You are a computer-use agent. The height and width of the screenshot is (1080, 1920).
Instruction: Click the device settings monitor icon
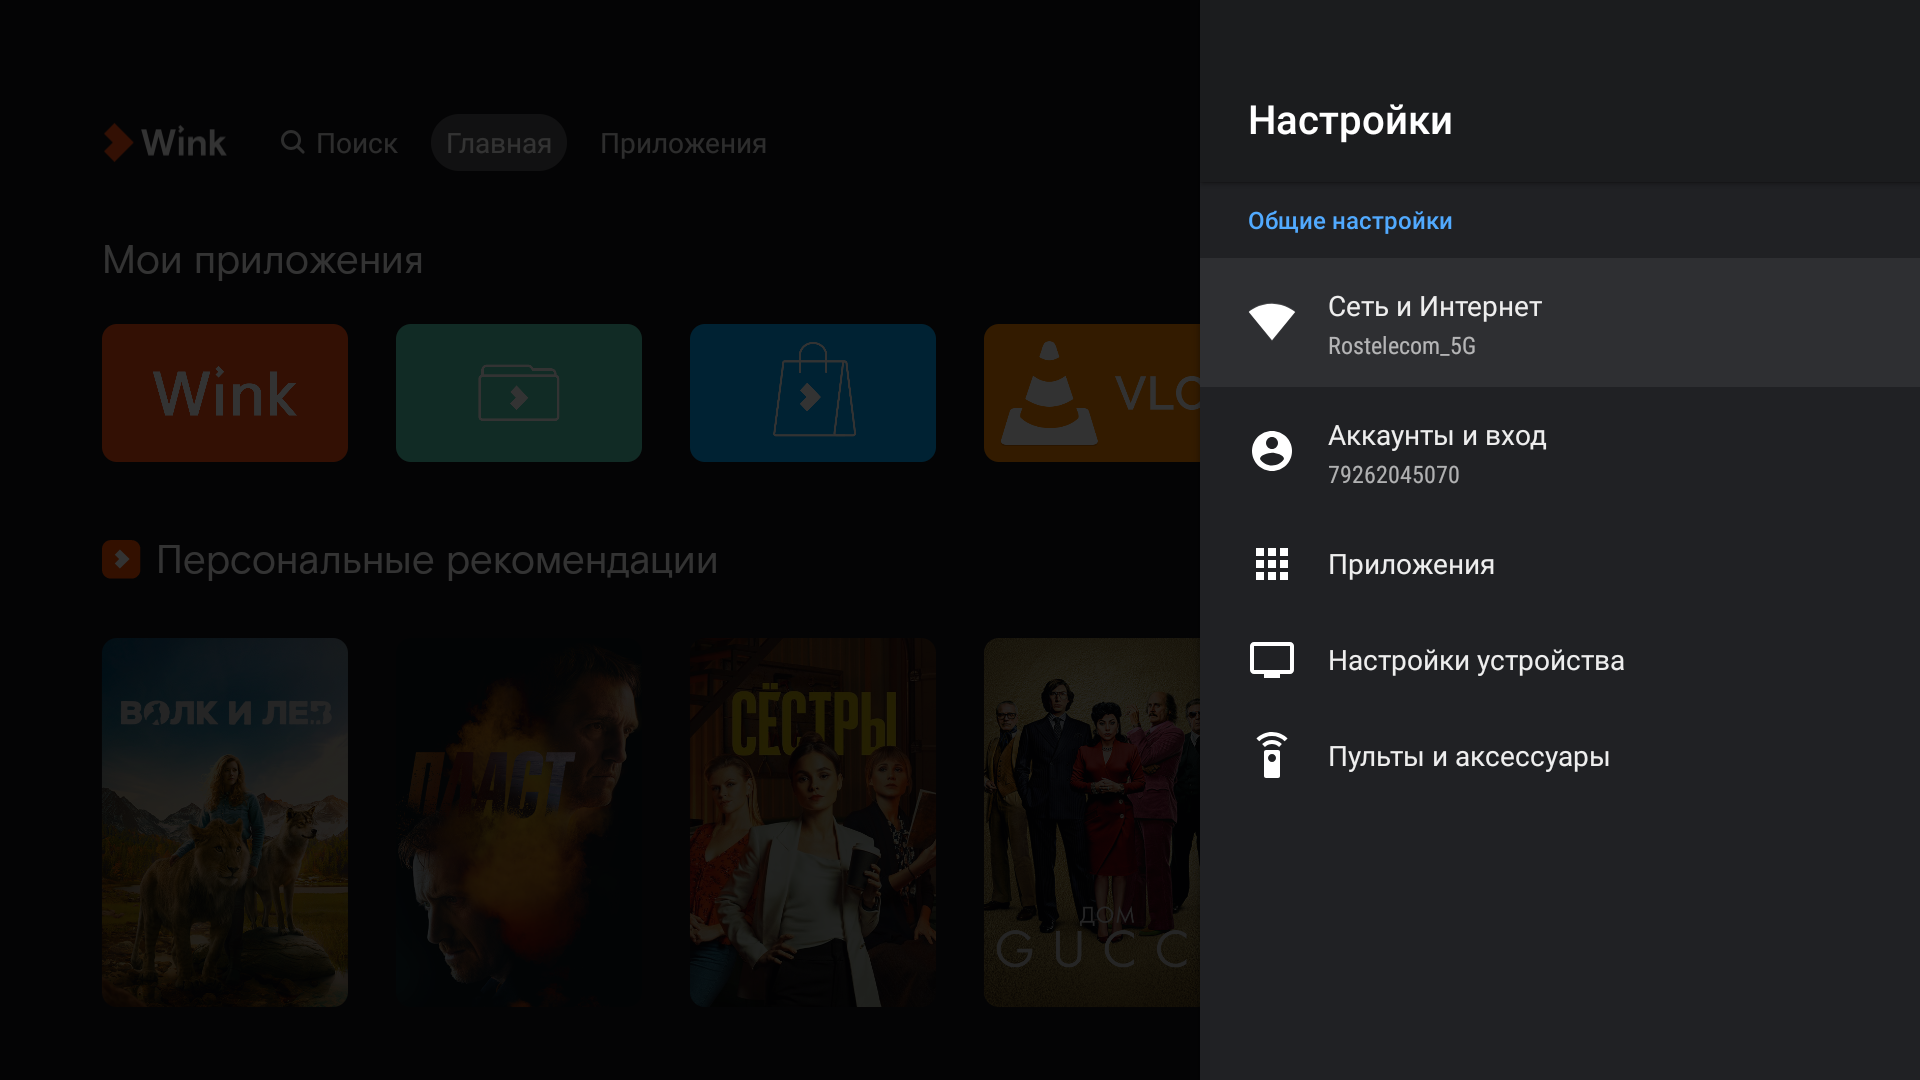click(x=1271, y=660)
